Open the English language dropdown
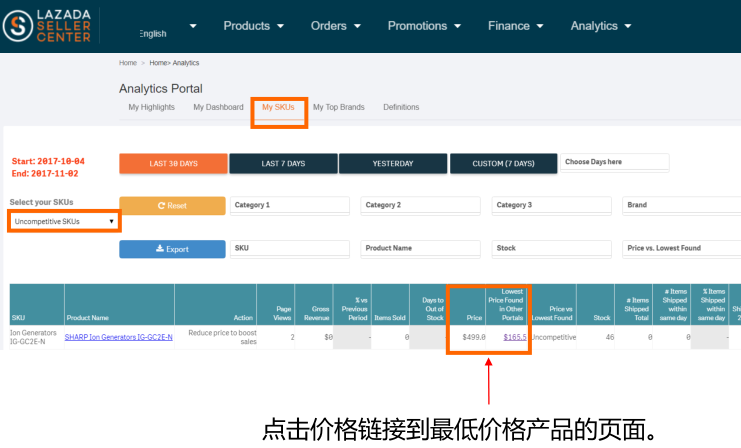Image resolution: width=741 pixels, height=448 pixels. (x=168, y=29)
